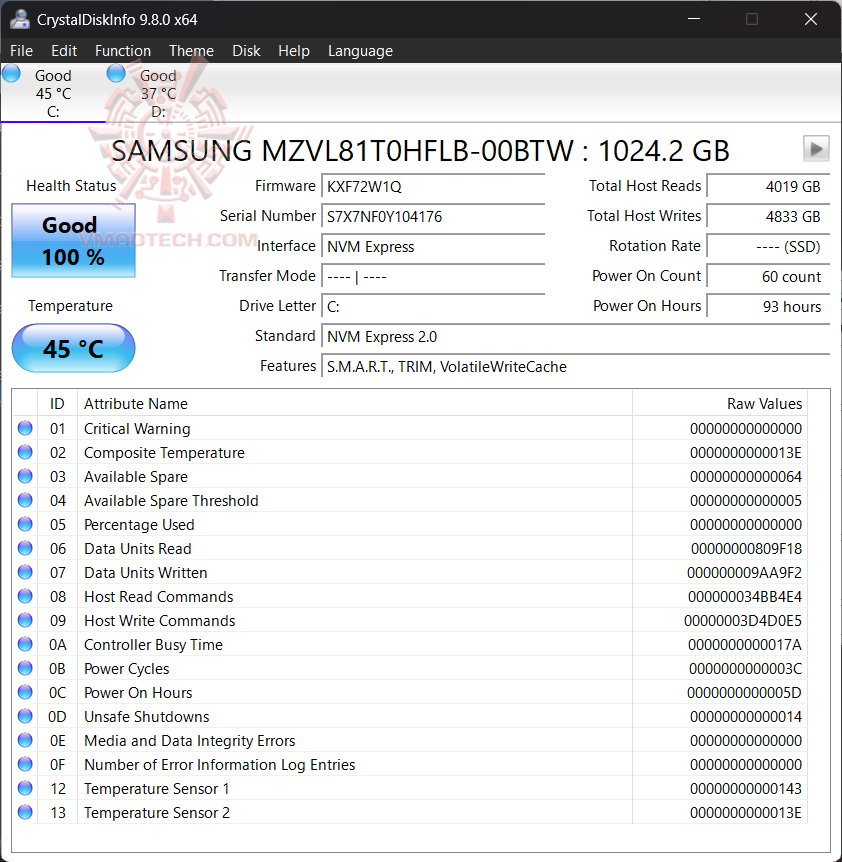Click the status dot beside Critical Warning

(x=25, y=428)
